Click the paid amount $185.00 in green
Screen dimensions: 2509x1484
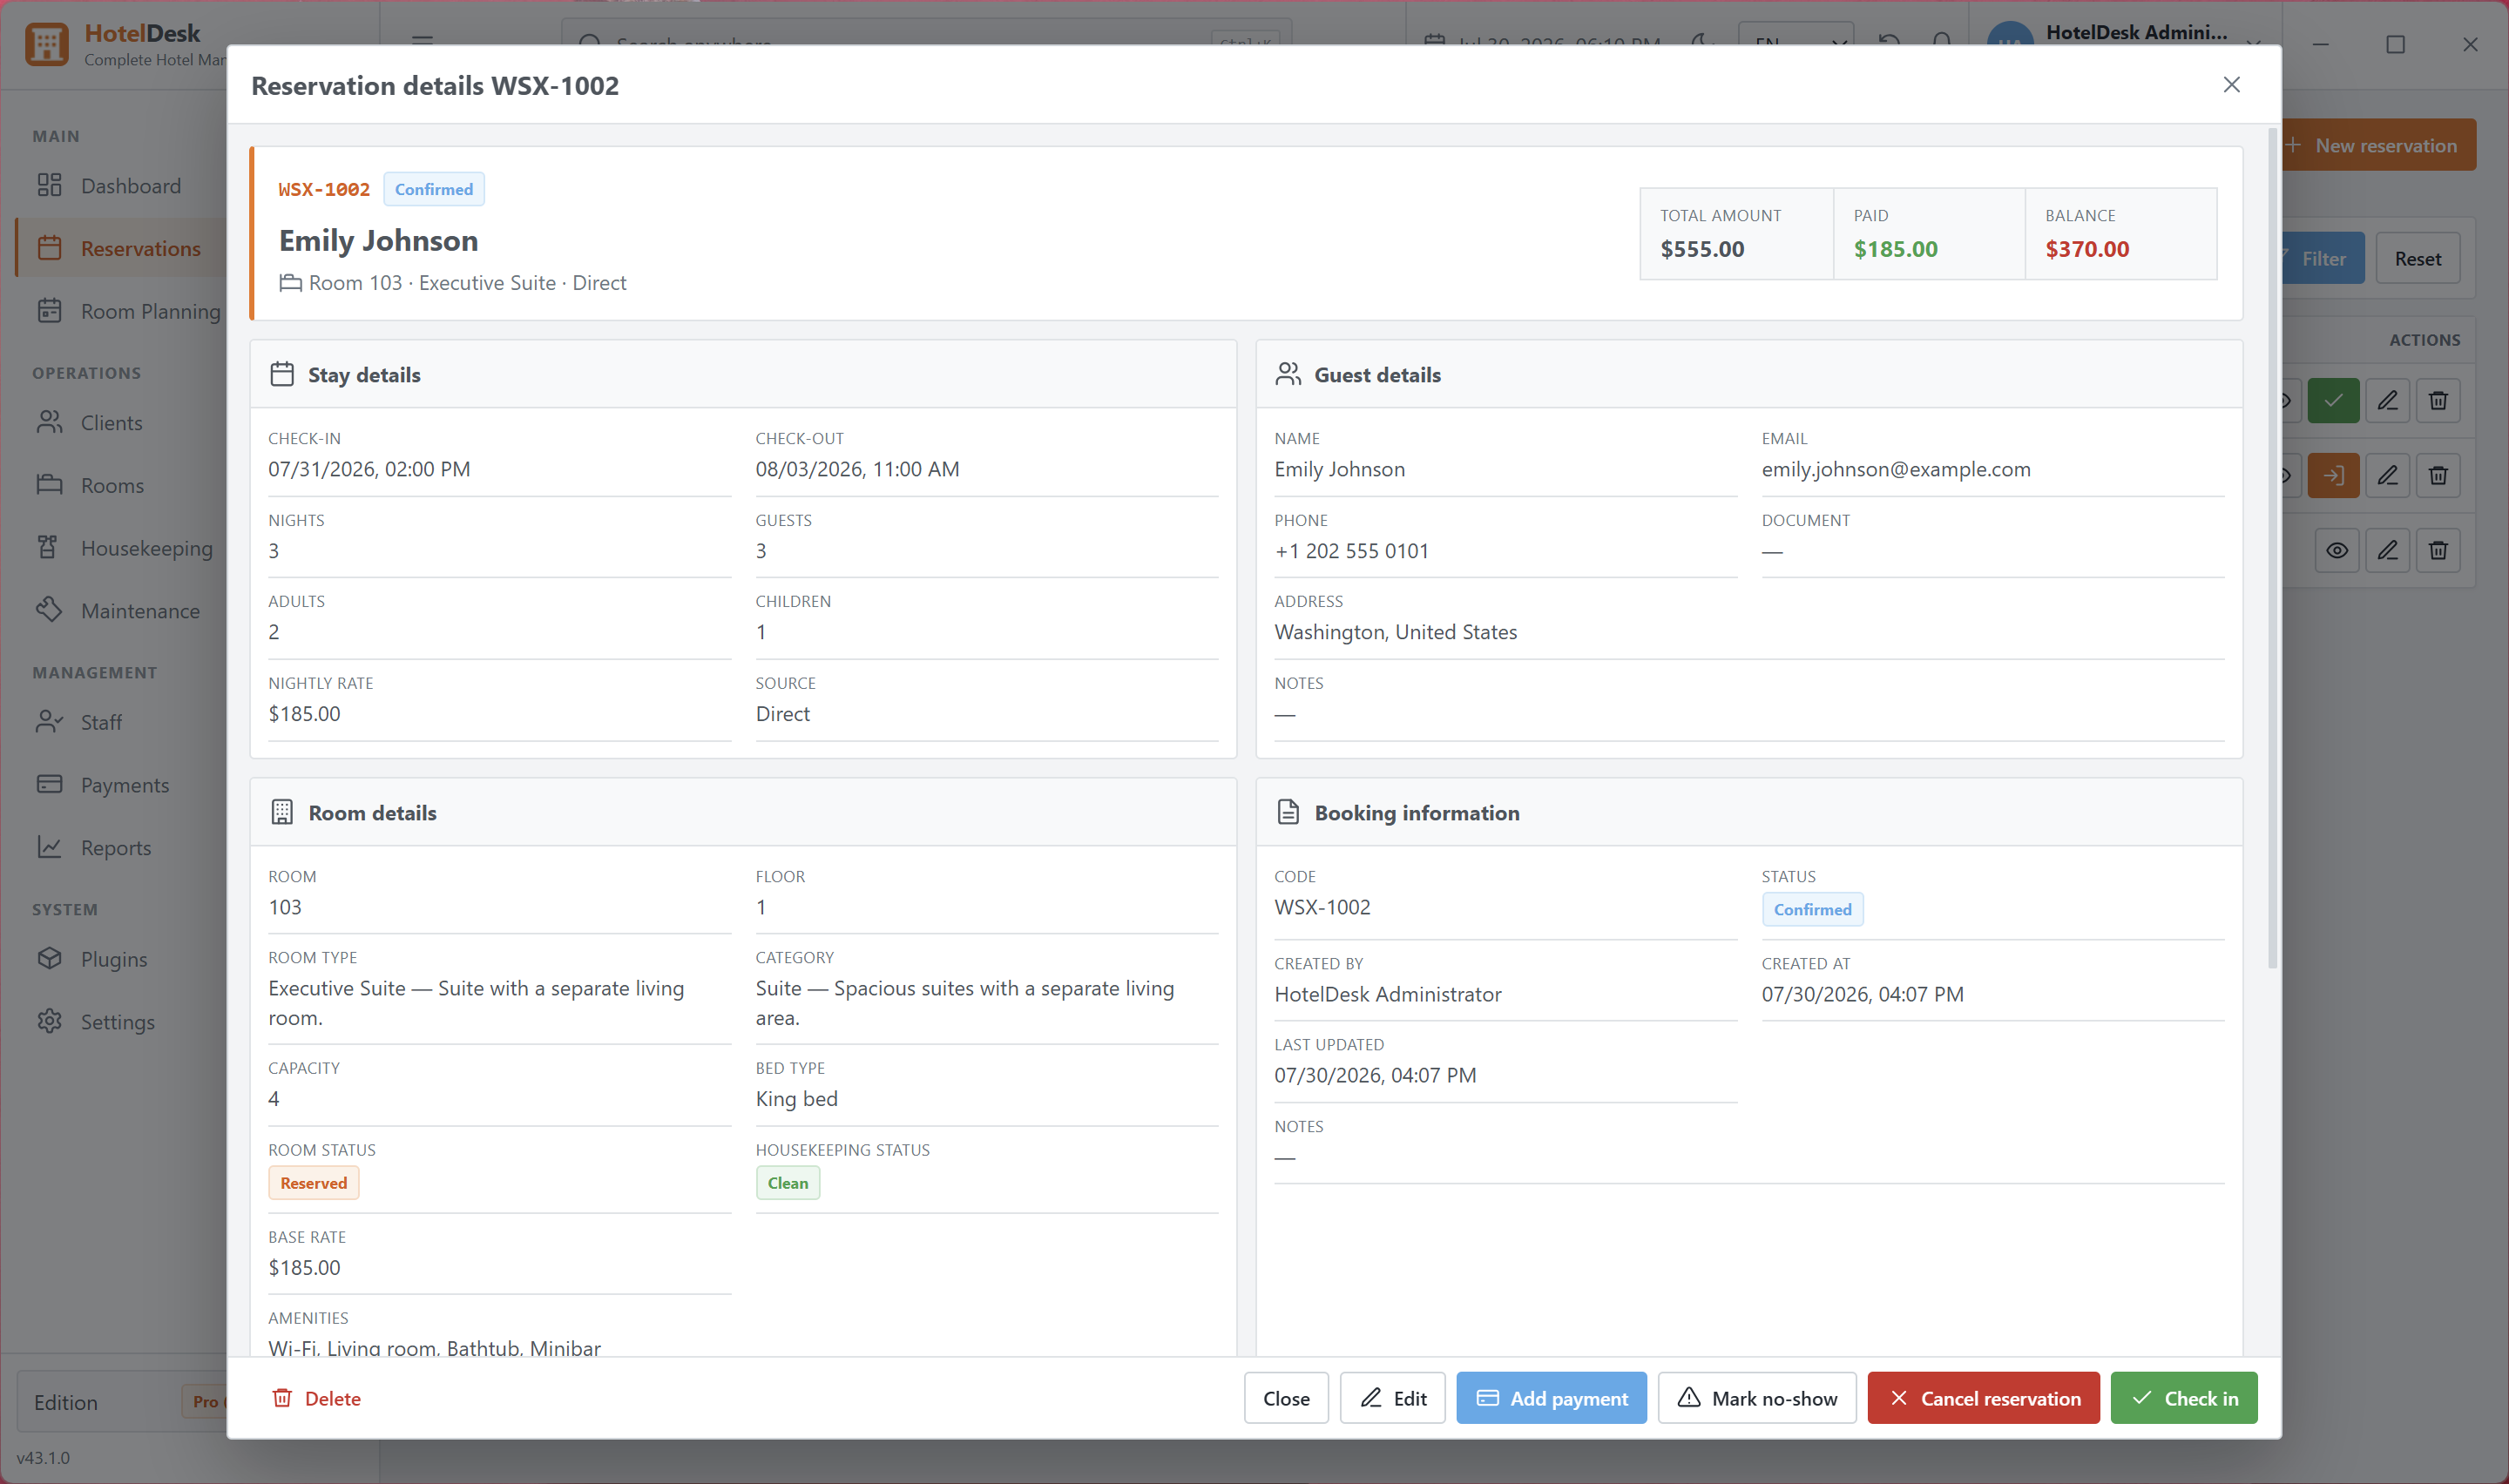[1895, 249]
